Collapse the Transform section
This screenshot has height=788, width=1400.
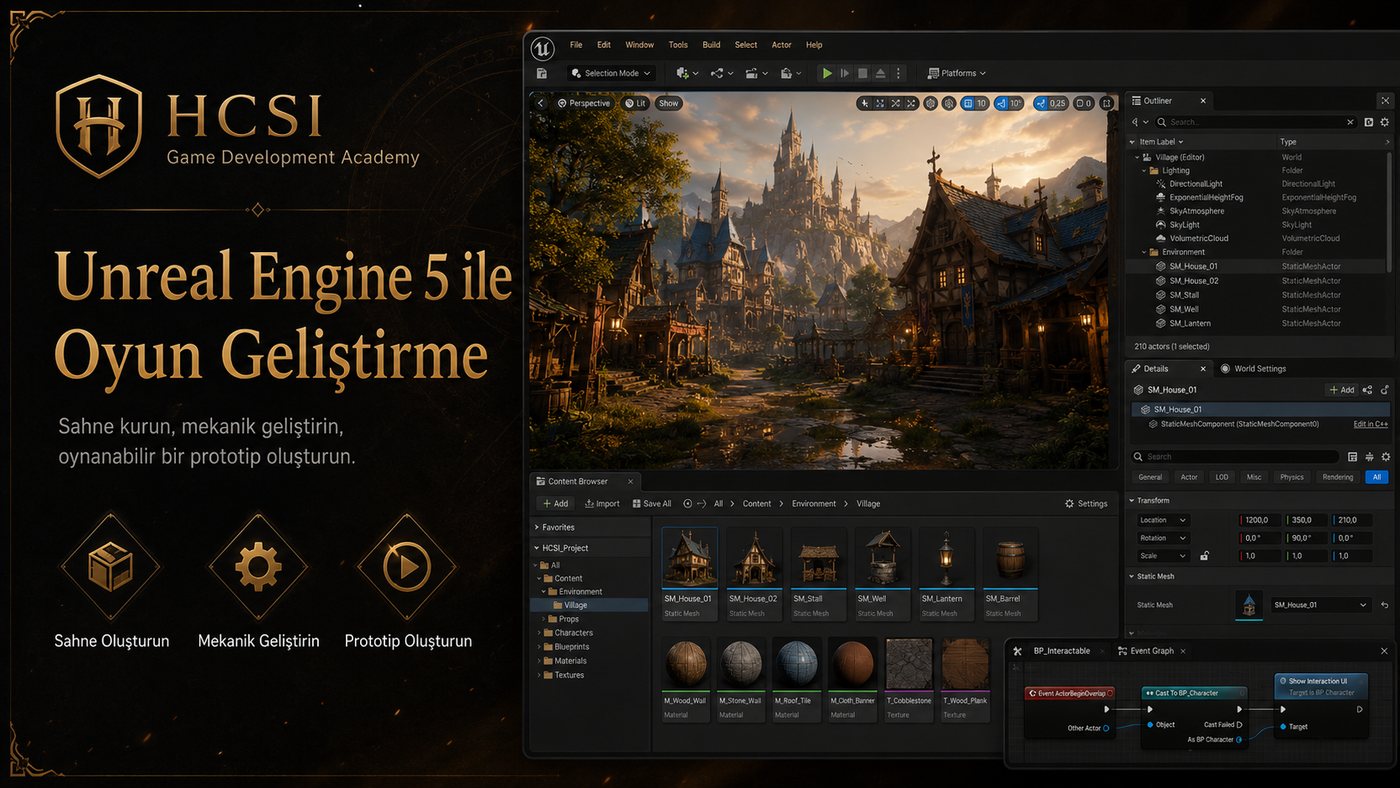(1133, 500)
